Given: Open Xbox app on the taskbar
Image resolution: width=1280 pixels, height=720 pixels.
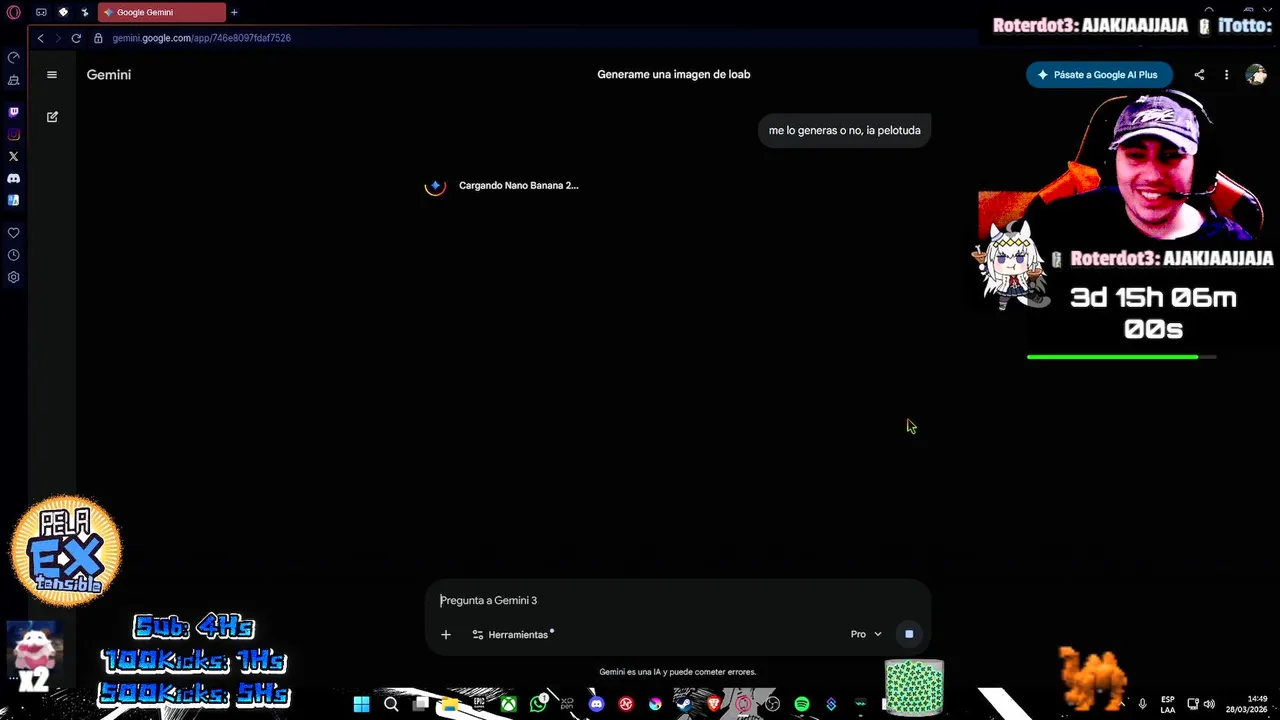Looking at the screenshot, I should coord(509,704).
